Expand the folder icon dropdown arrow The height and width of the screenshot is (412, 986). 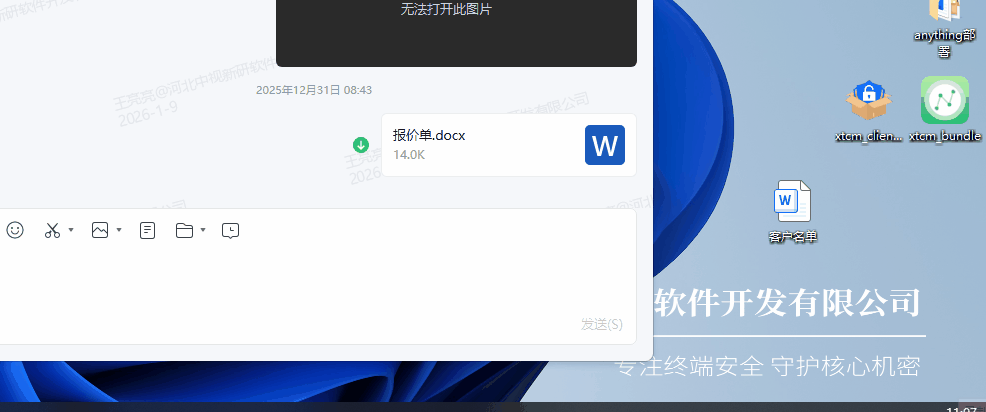pos(202,230)
